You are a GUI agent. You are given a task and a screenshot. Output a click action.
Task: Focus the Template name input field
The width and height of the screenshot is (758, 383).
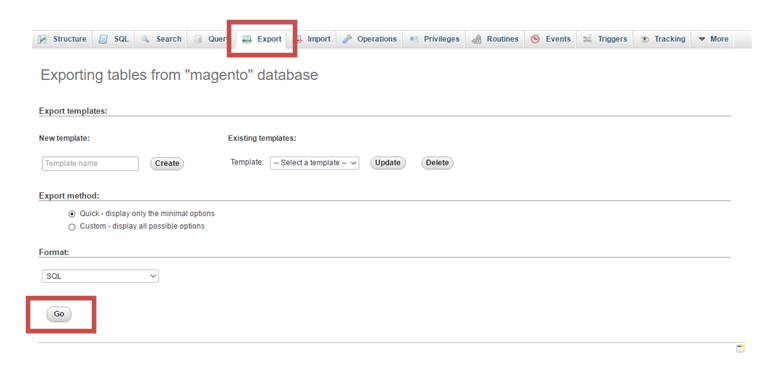click(90, 163)
